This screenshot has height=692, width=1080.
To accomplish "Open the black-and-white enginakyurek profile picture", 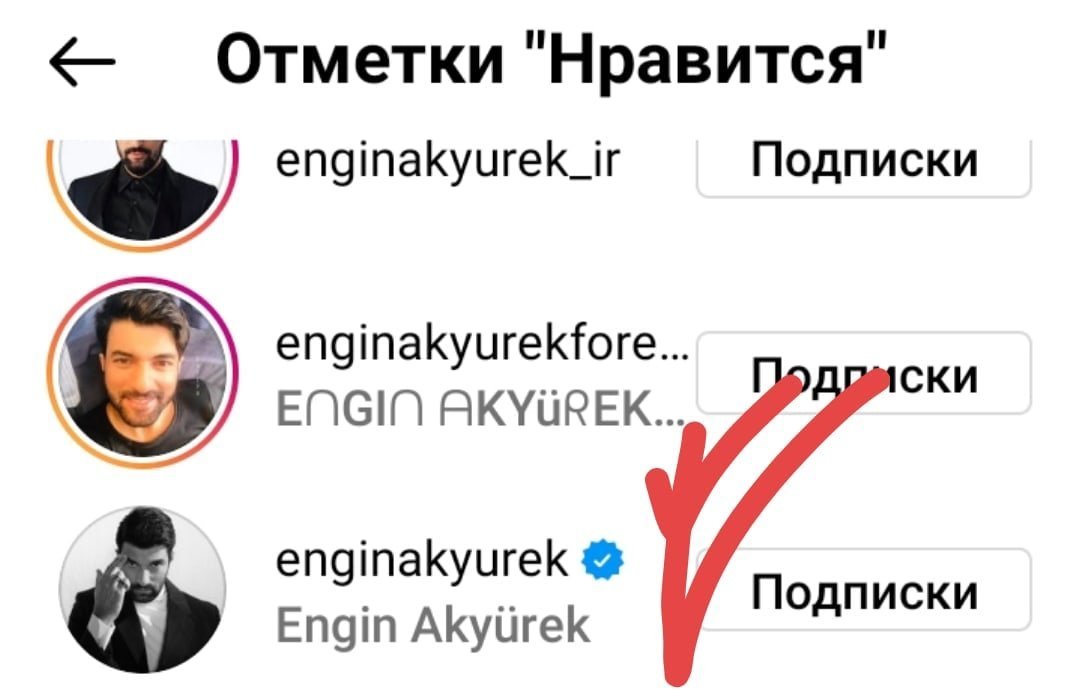I will point(143,590).
